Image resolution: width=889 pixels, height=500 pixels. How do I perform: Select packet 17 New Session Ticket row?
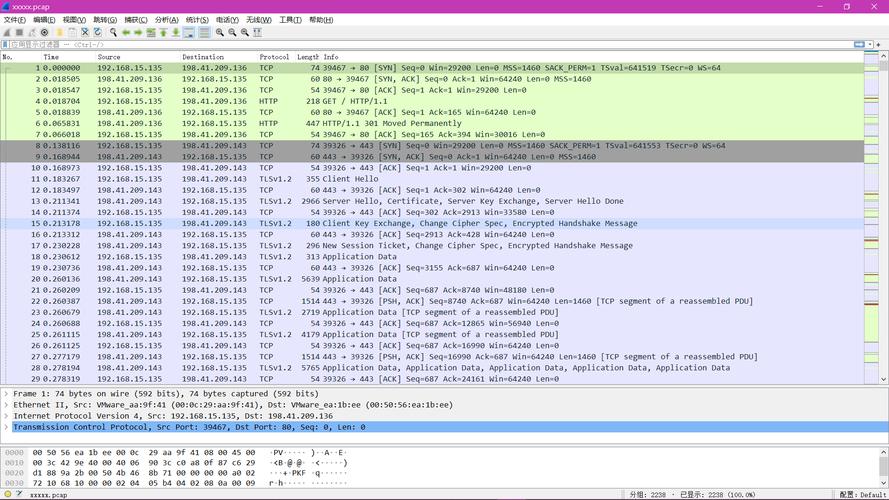click(432, 245)
